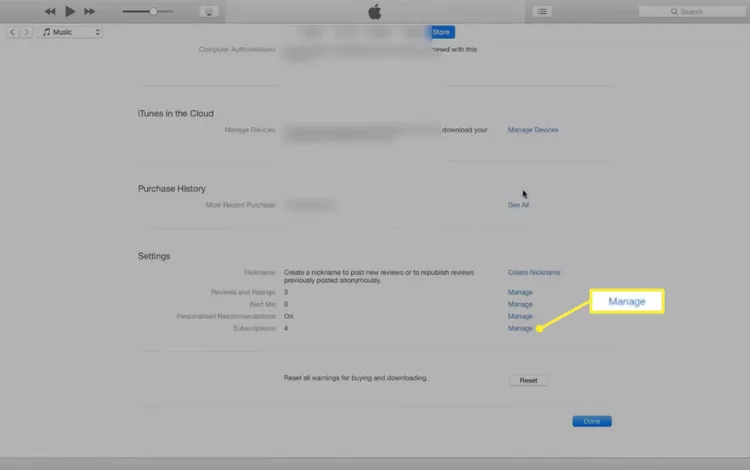Click See All purchase history link
Image resolution: width=750 pixels, height=470 pixels.
(x=518, y=205)
